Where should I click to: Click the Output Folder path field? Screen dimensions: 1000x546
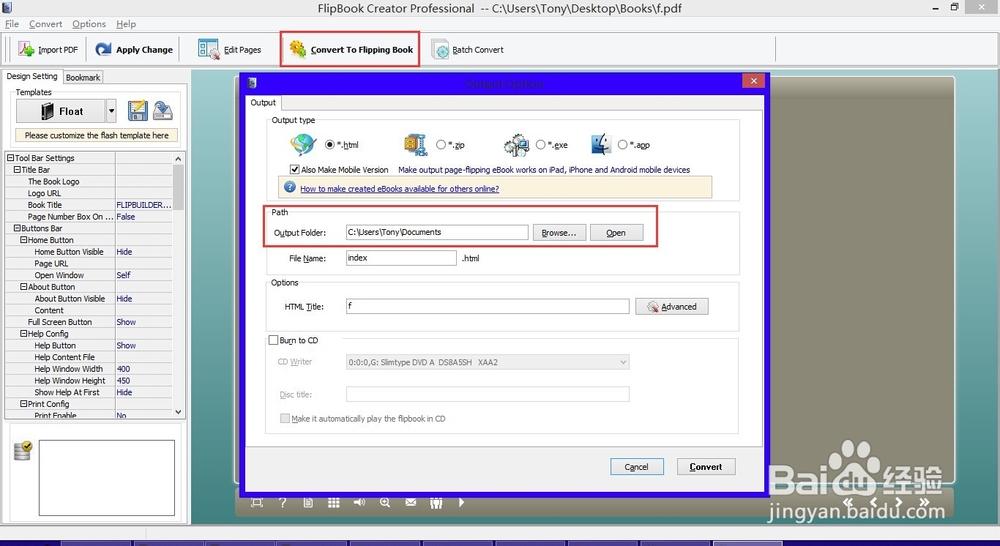pyautogui.click(x=437, y=232)
